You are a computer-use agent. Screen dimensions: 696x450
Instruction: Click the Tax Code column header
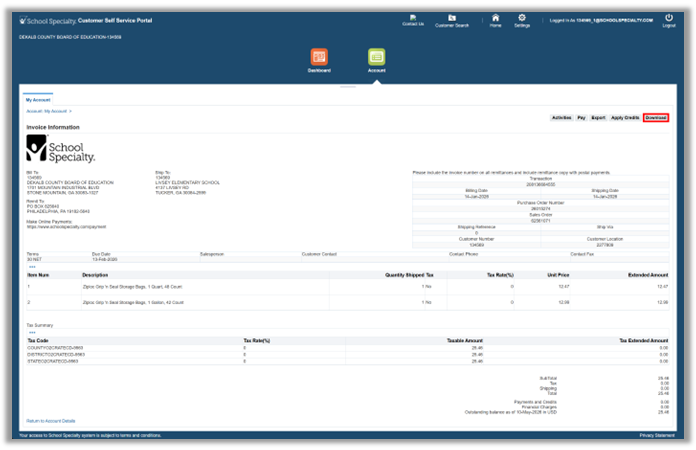(38, 341)
